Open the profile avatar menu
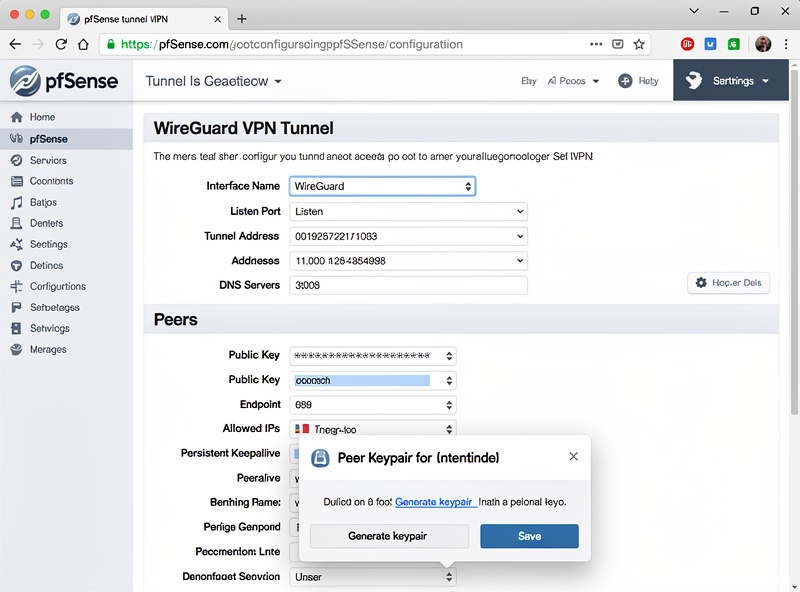This screenshot has height=592, width=800. pos(763,44)
